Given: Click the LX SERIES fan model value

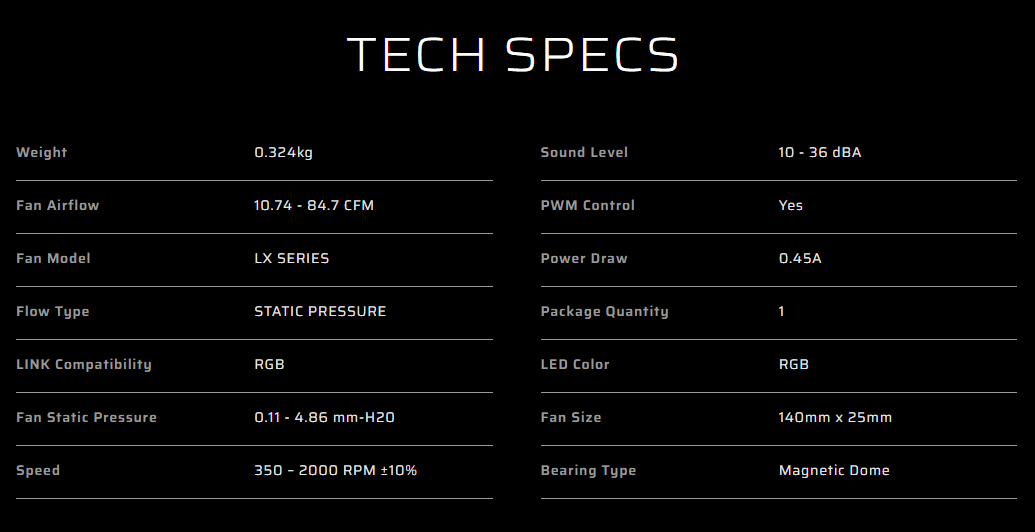Looking at the screenshot, I should [291, 258].
